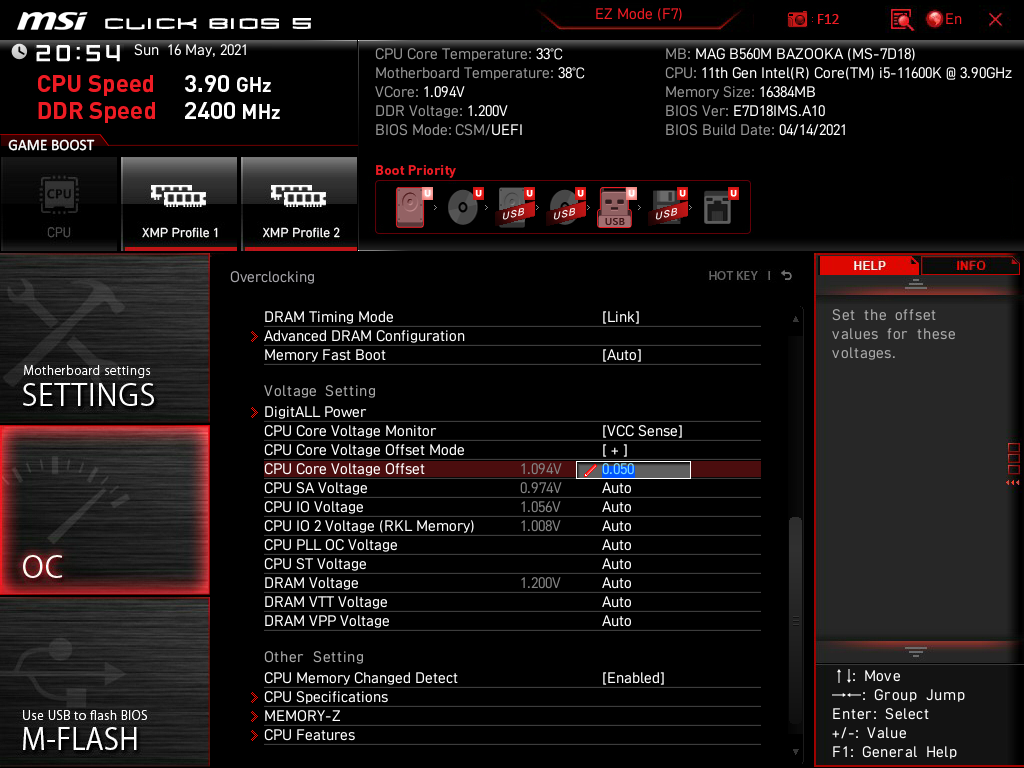Click the help panel bottom handle
This screenshot has width=1024, height=768.
coord(916,652)
